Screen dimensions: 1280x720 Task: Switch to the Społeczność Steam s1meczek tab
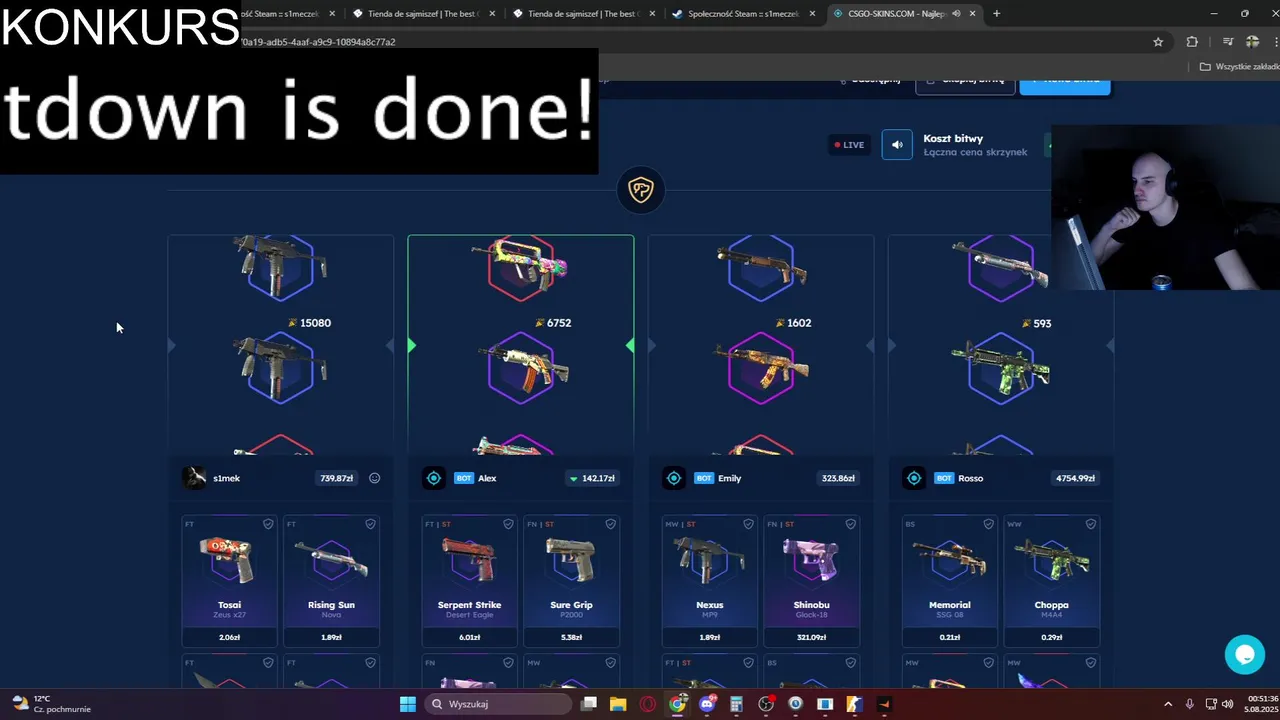pyautogui.click(x=742, y=14)
